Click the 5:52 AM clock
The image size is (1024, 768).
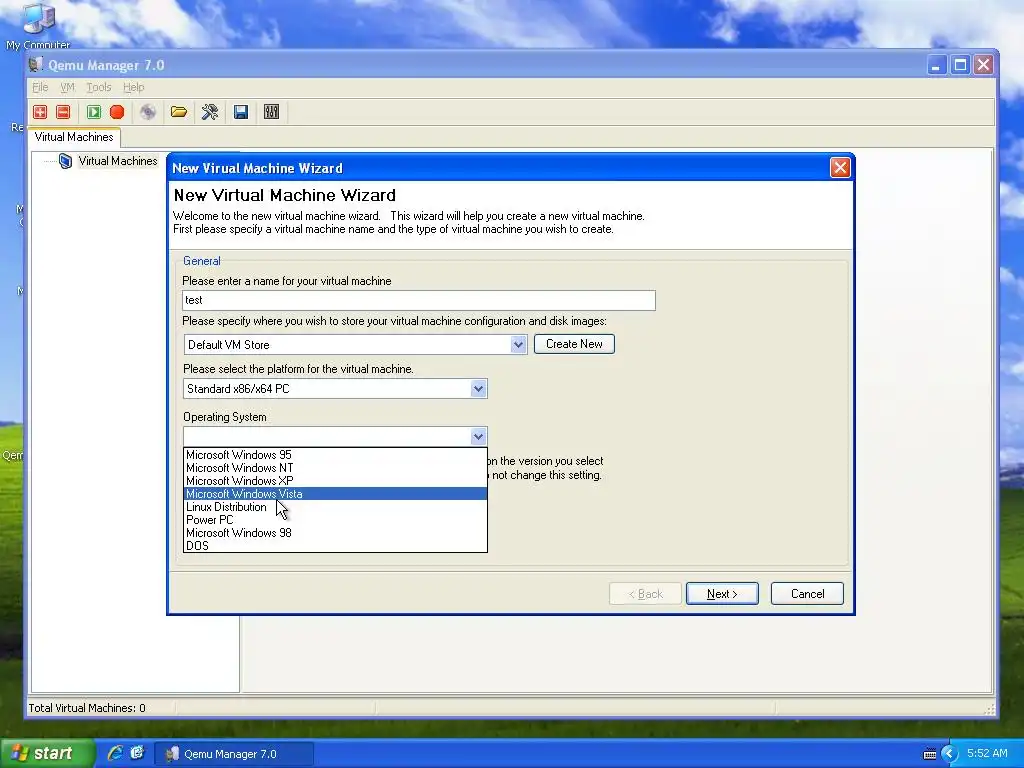point(987,754)
